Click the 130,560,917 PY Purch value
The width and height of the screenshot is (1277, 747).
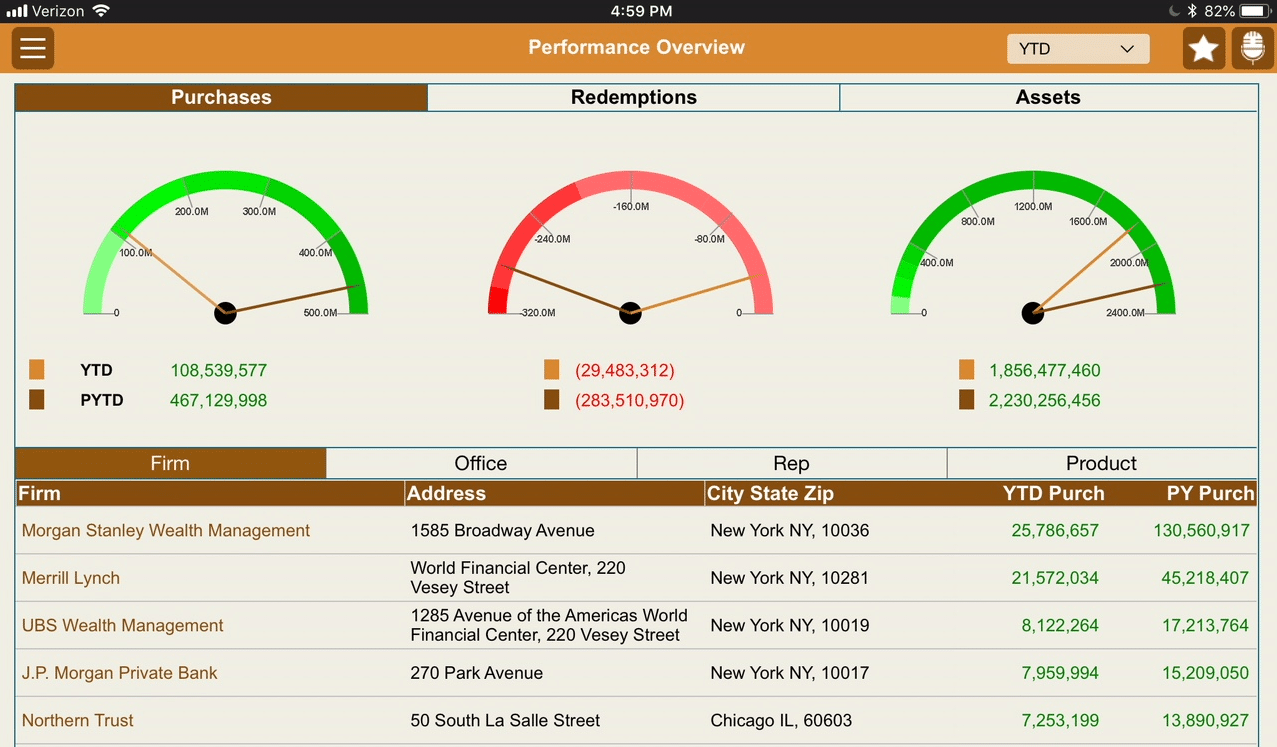(x=1201, y=530)
